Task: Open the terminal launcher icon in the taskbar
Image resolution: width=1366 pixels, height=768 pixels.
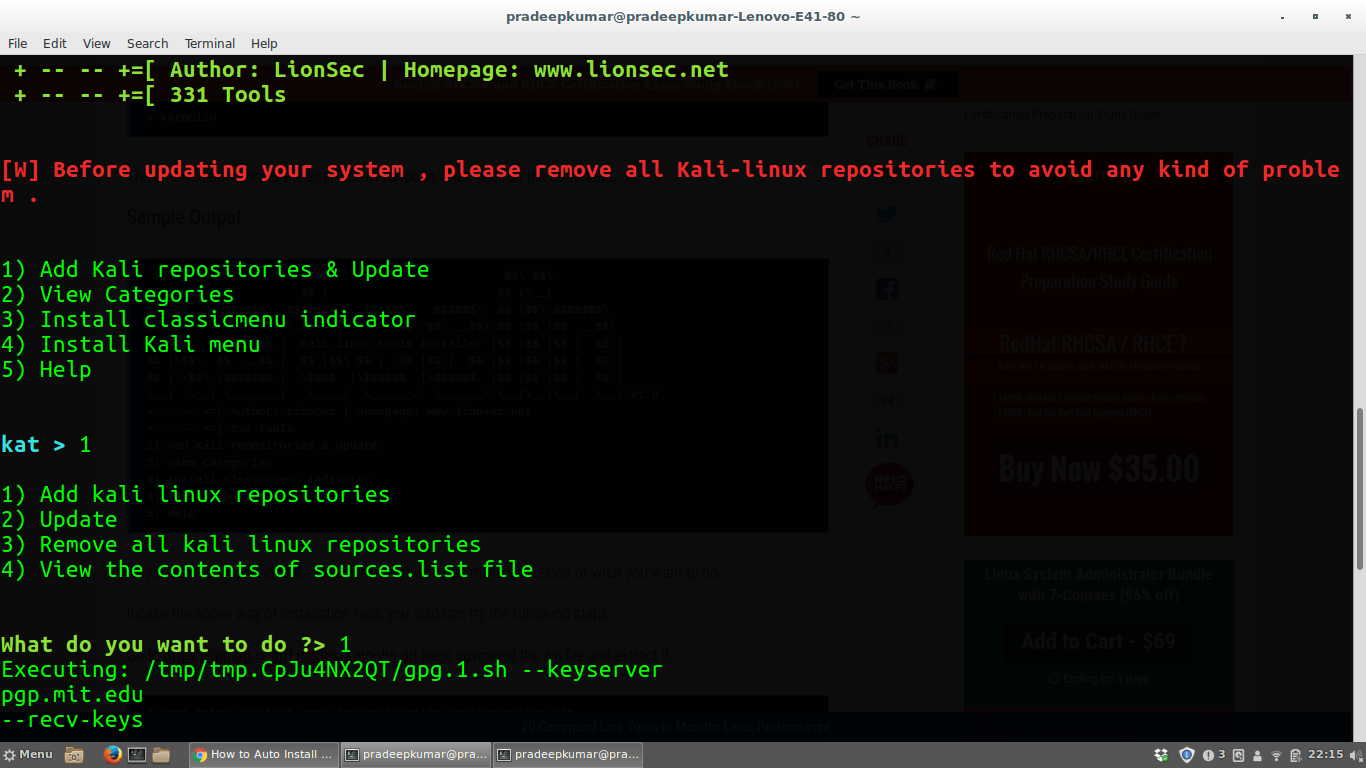Action: point(137,755)
